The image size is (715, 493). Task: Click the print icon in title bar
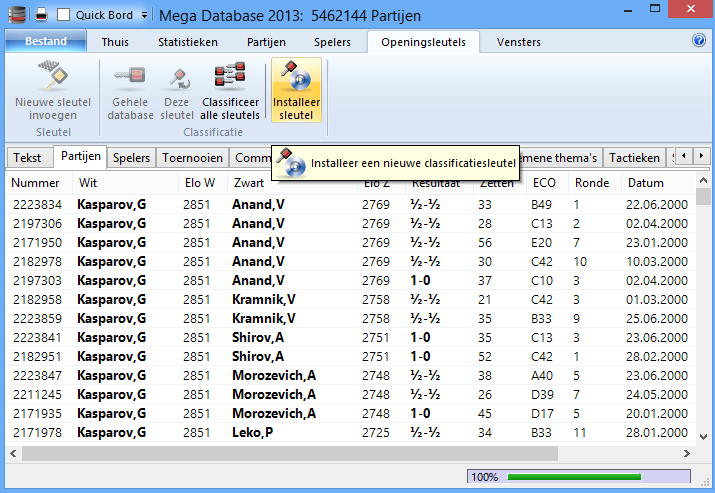pos(41,15)
